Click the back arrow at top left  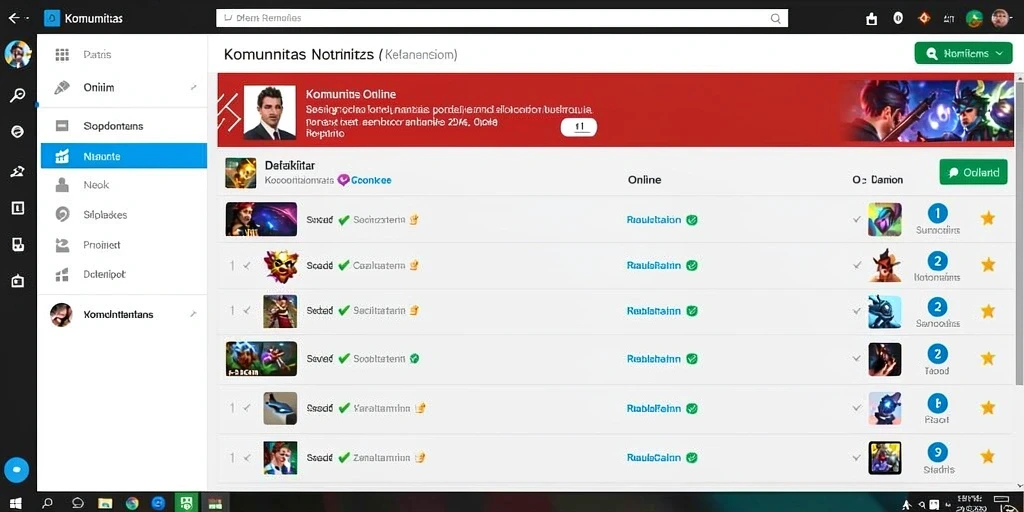click(14, 18)
